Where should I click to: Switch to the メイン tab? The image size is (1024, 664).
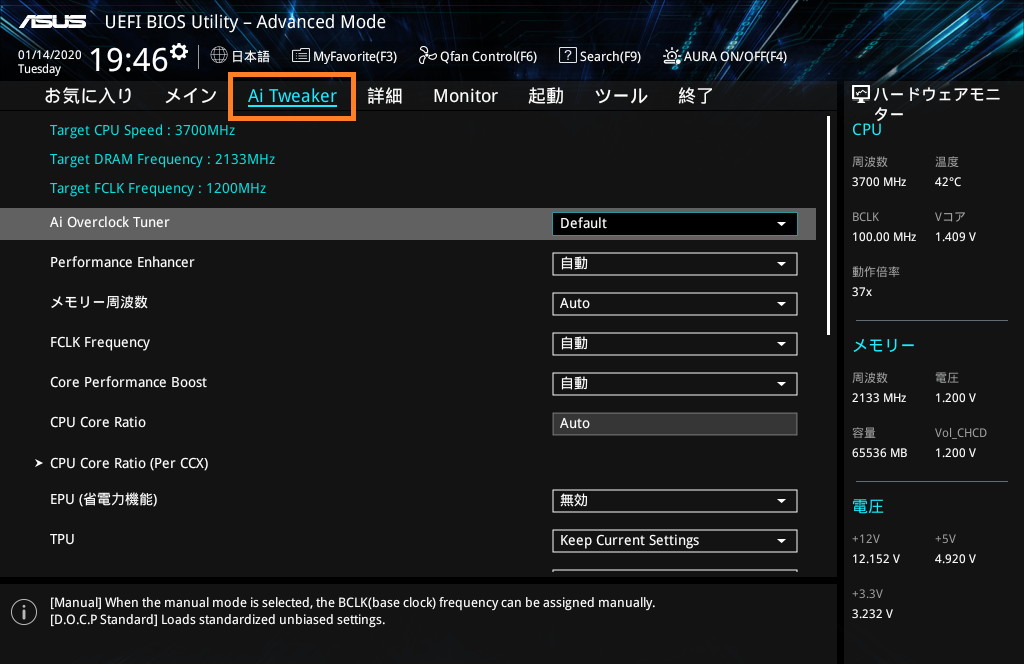point(191,96)
